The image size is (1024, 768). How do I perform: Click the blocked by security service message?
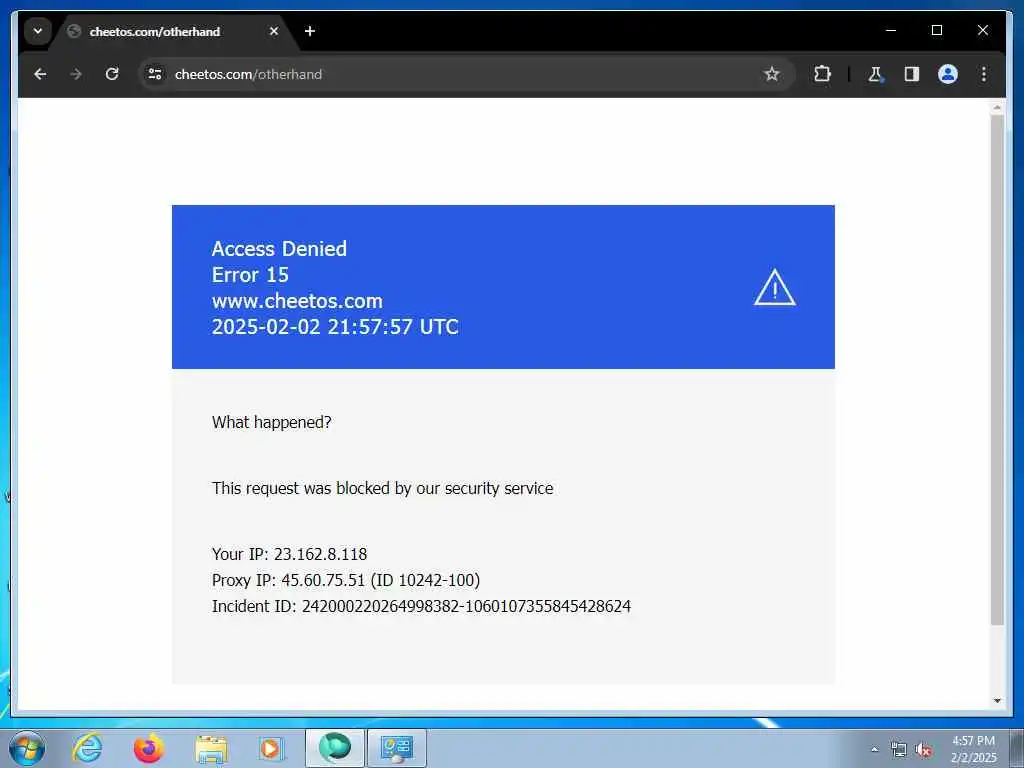pyautogui.click(x=383, y=488)
